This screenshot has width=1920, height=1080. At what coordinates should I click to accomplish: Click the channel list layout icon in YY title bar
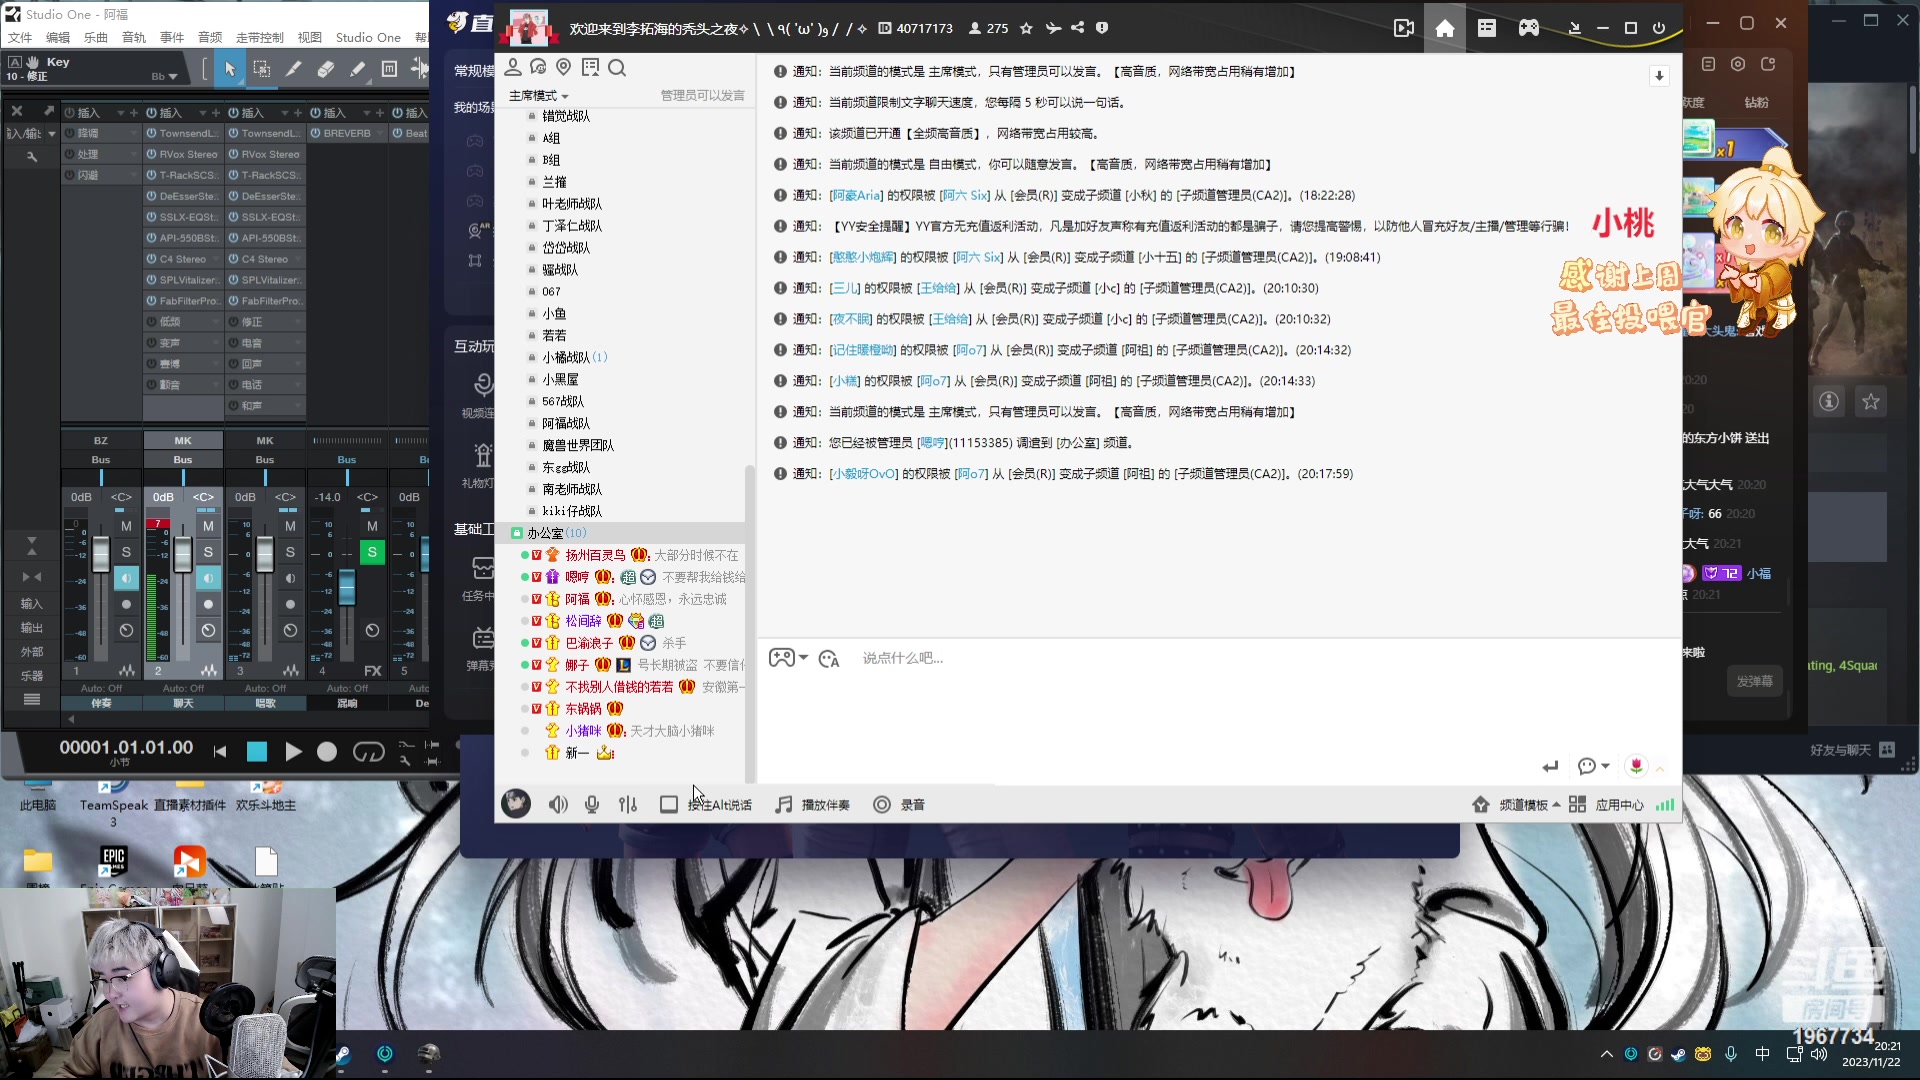pyautogui.click(x=1487, y=28)
